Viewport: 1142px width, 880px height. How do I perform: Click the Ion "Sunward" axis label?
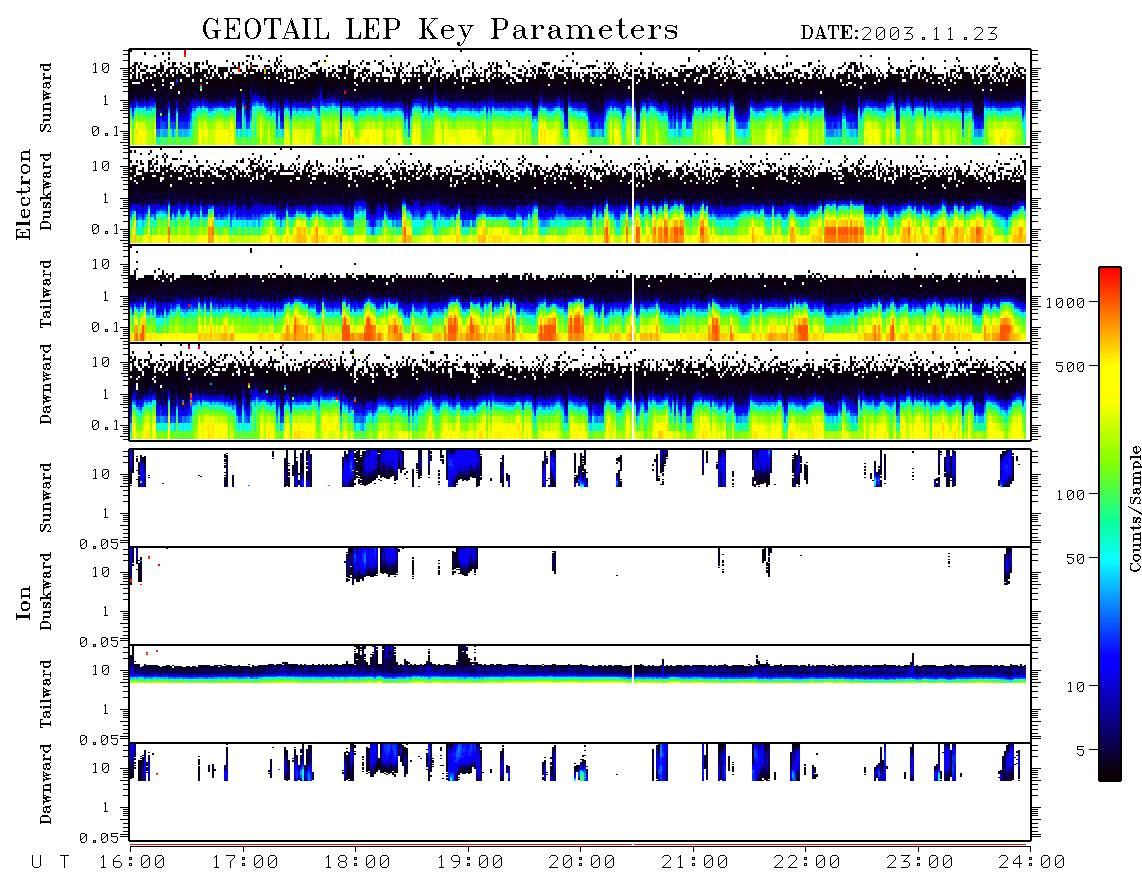(46, 497)
